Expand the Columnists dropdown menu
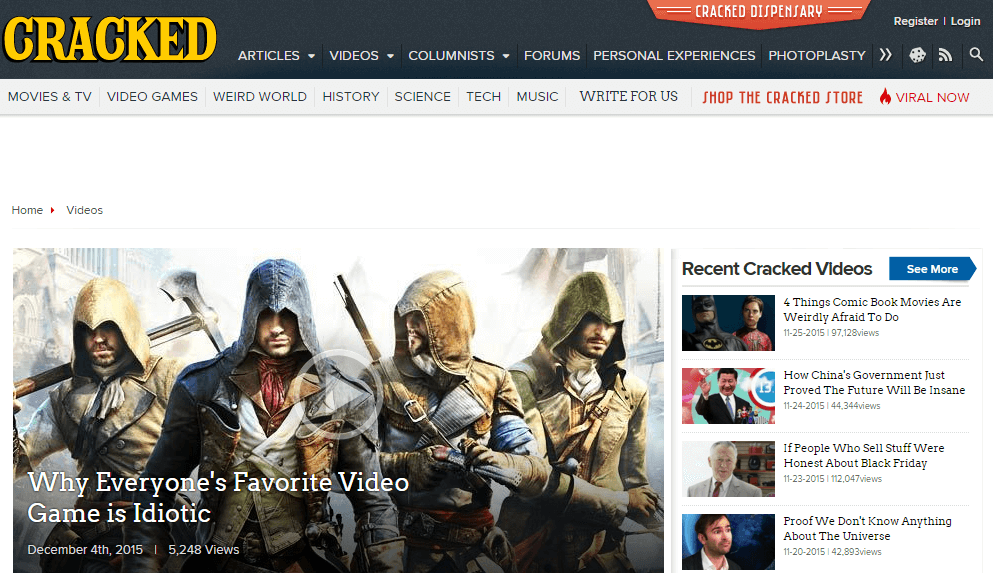This screenshot has width=993, height=573. 459,56
